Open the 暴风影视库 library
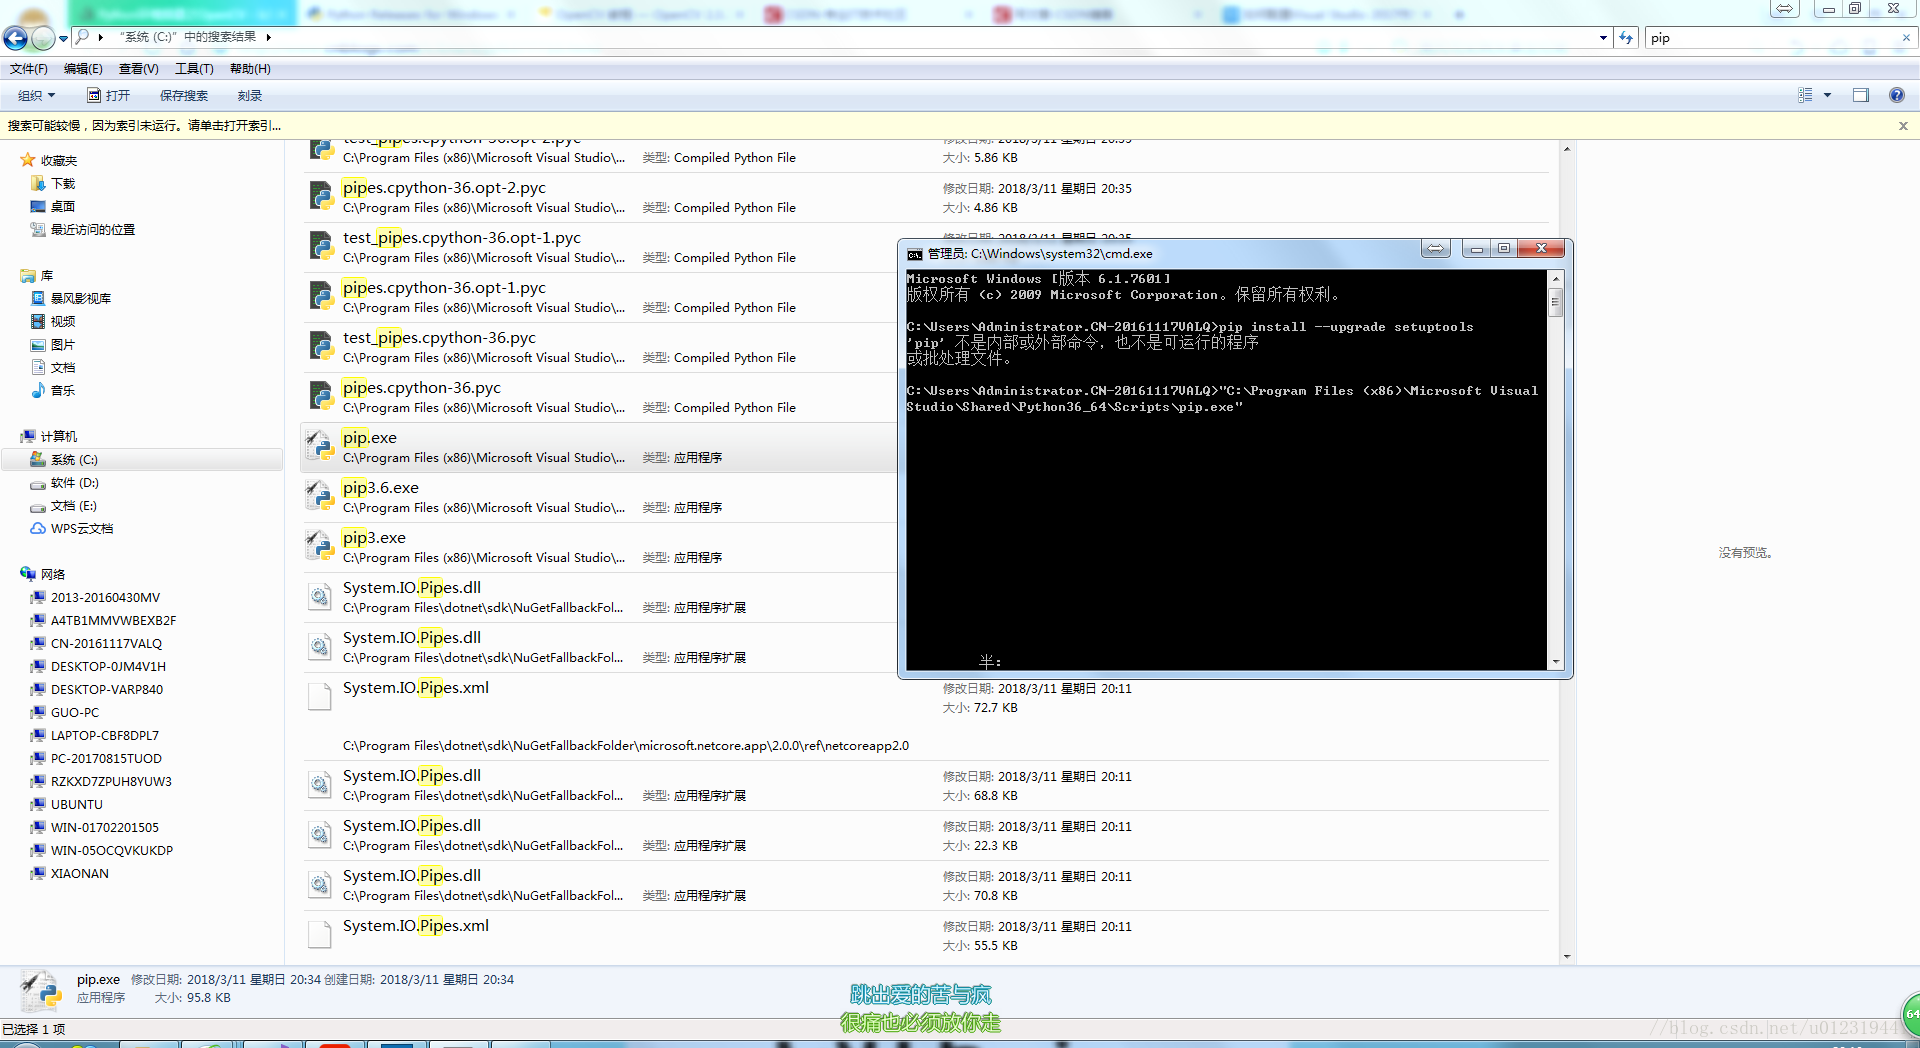The width and height of the screenshot is (1920, 1048). 81,299
